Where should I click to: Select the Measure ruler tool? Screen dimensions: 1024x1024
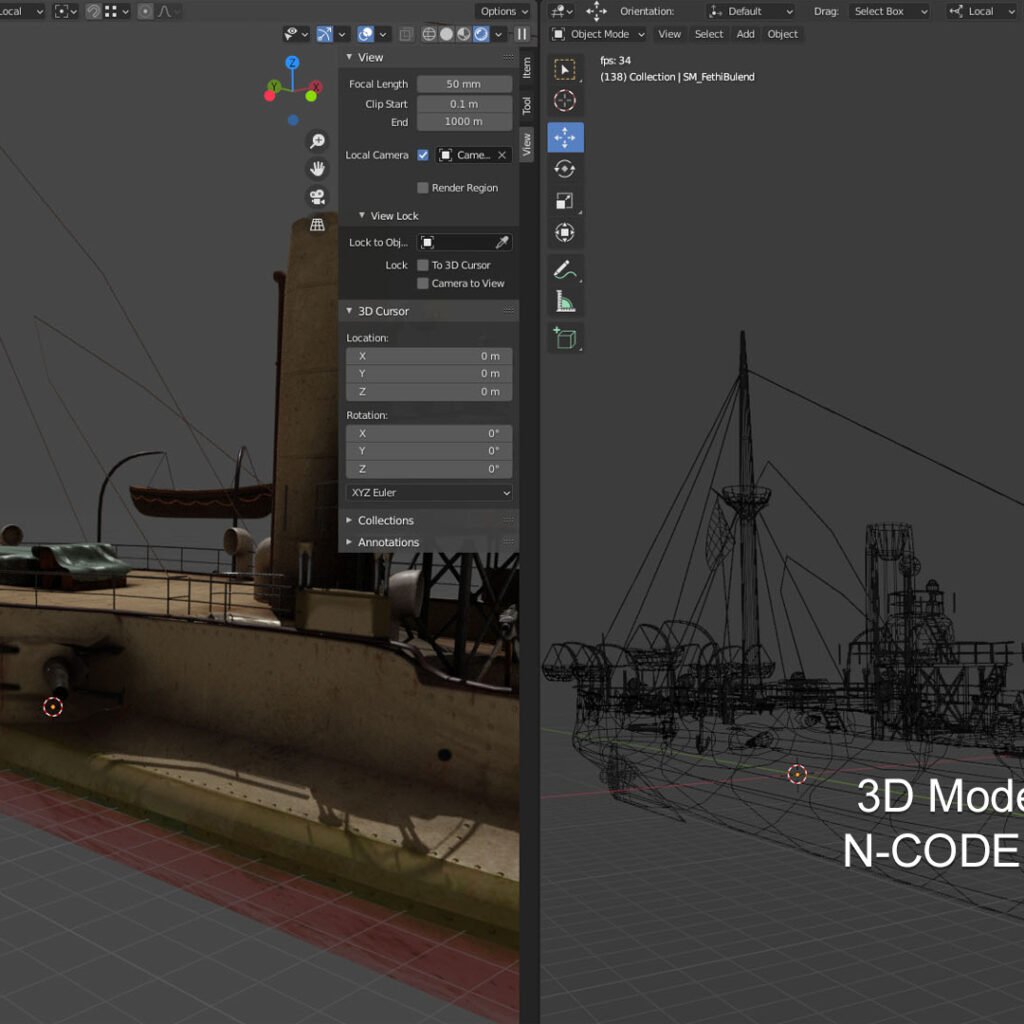(x=565, y=302)
